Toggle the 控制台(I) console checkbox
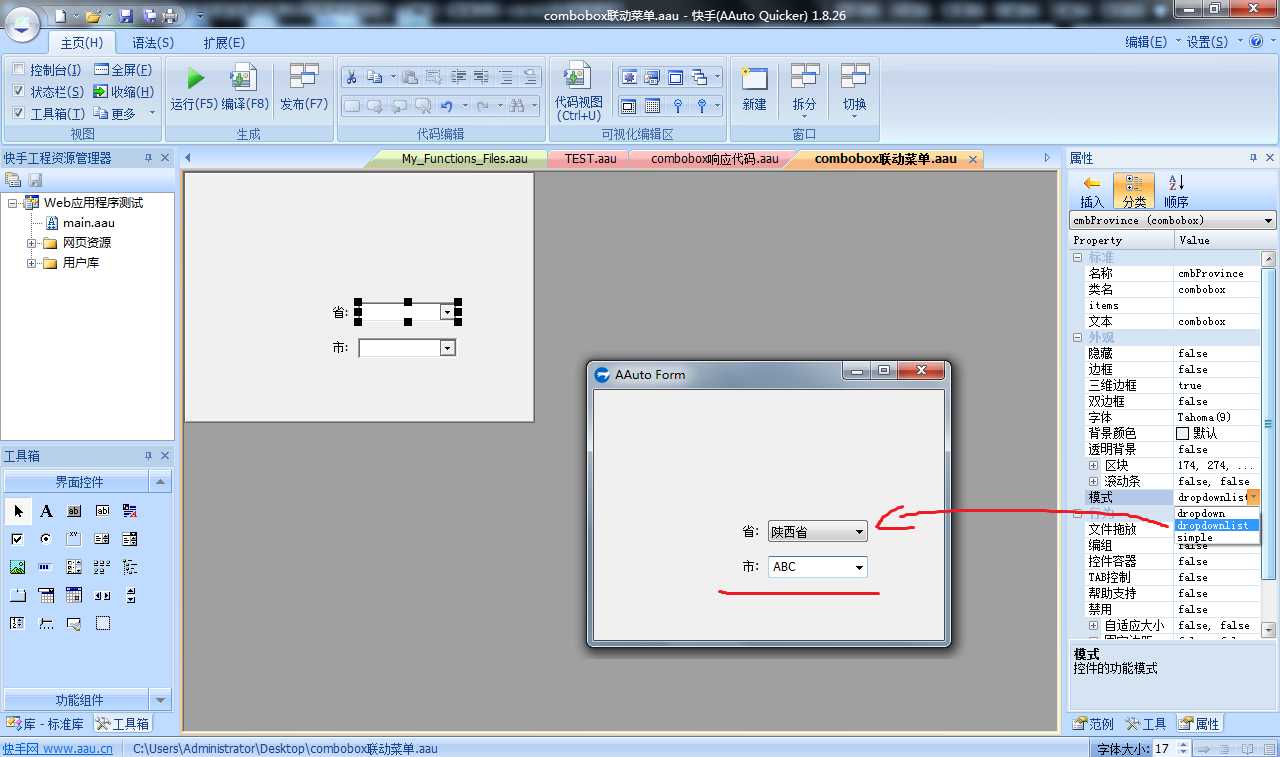The width and height of the screenshot is (1280, 757). [x=18, y=70]
